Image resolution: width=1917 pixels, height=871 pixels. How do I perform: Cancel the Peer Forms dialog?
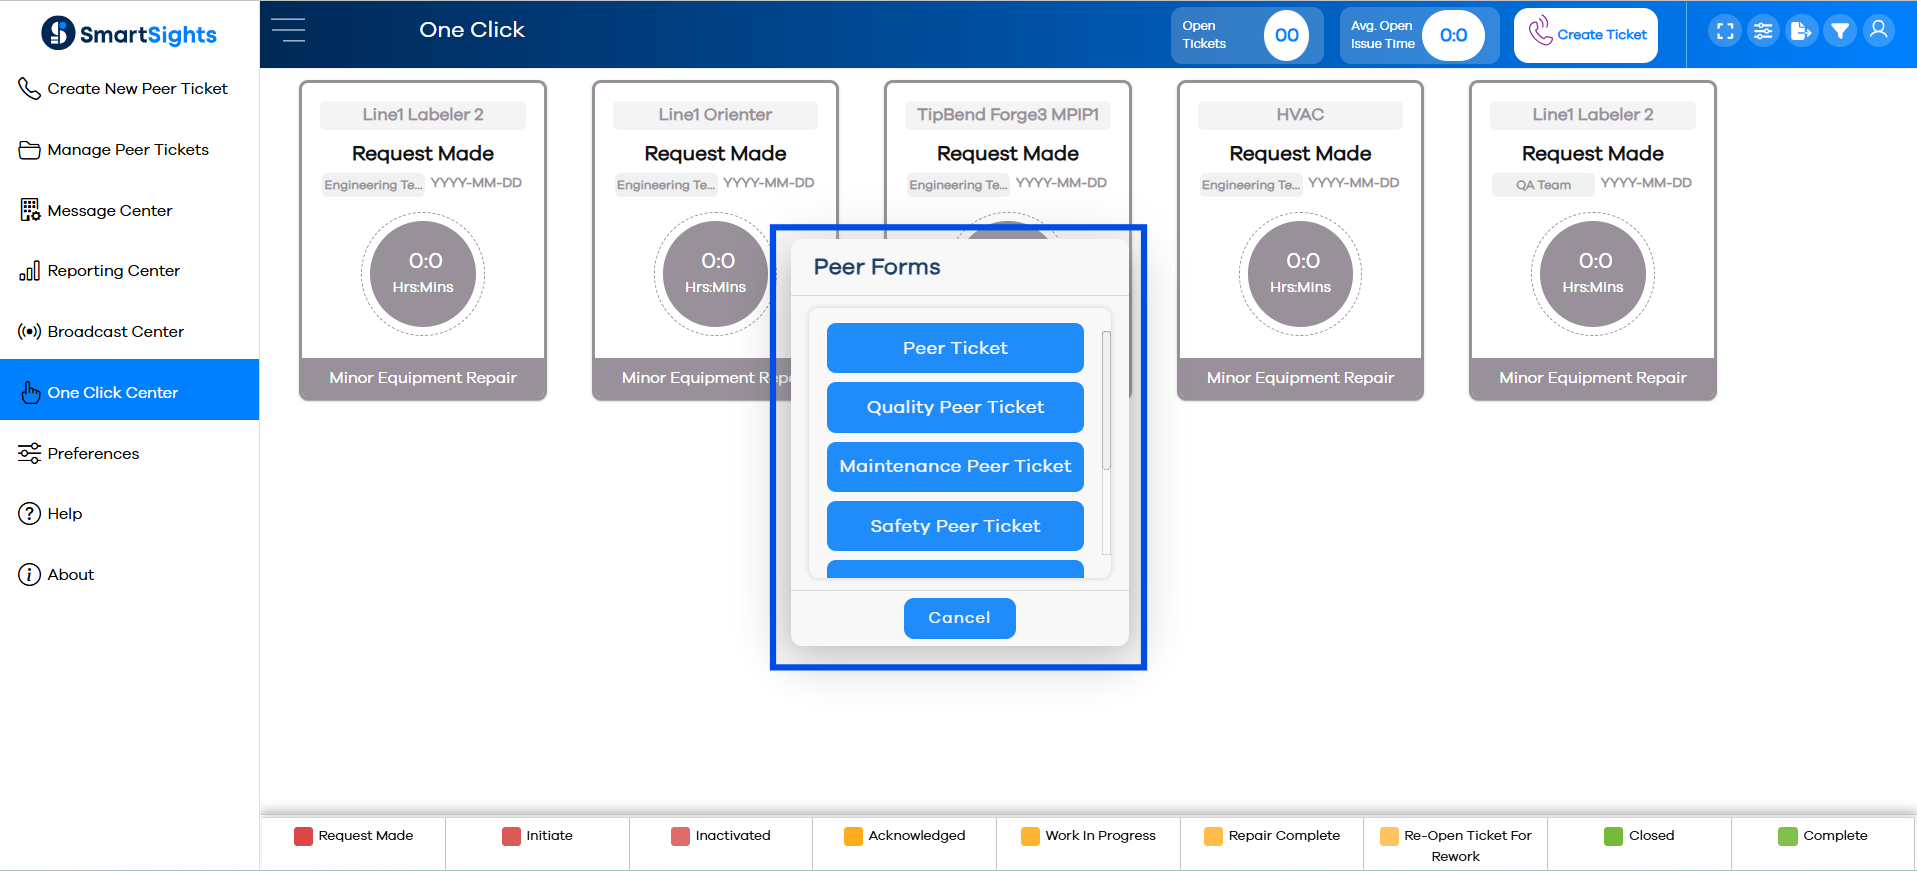pyautogui.click(x=959, y=618)
